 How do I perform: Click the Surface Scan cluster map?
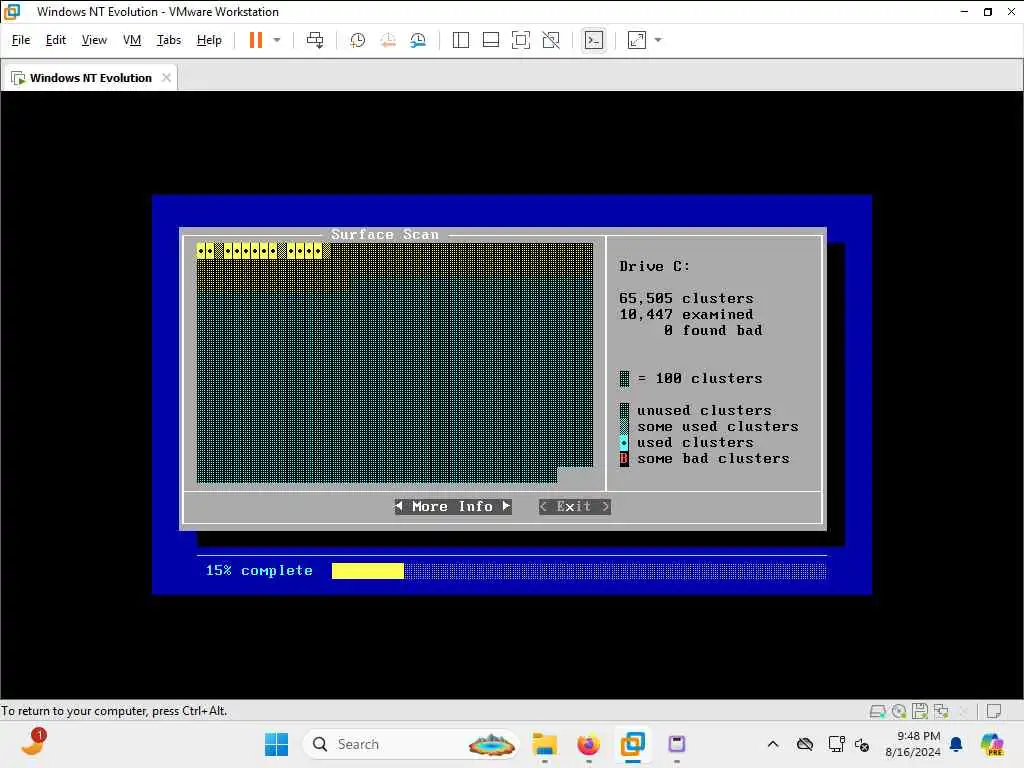(394, 363)
